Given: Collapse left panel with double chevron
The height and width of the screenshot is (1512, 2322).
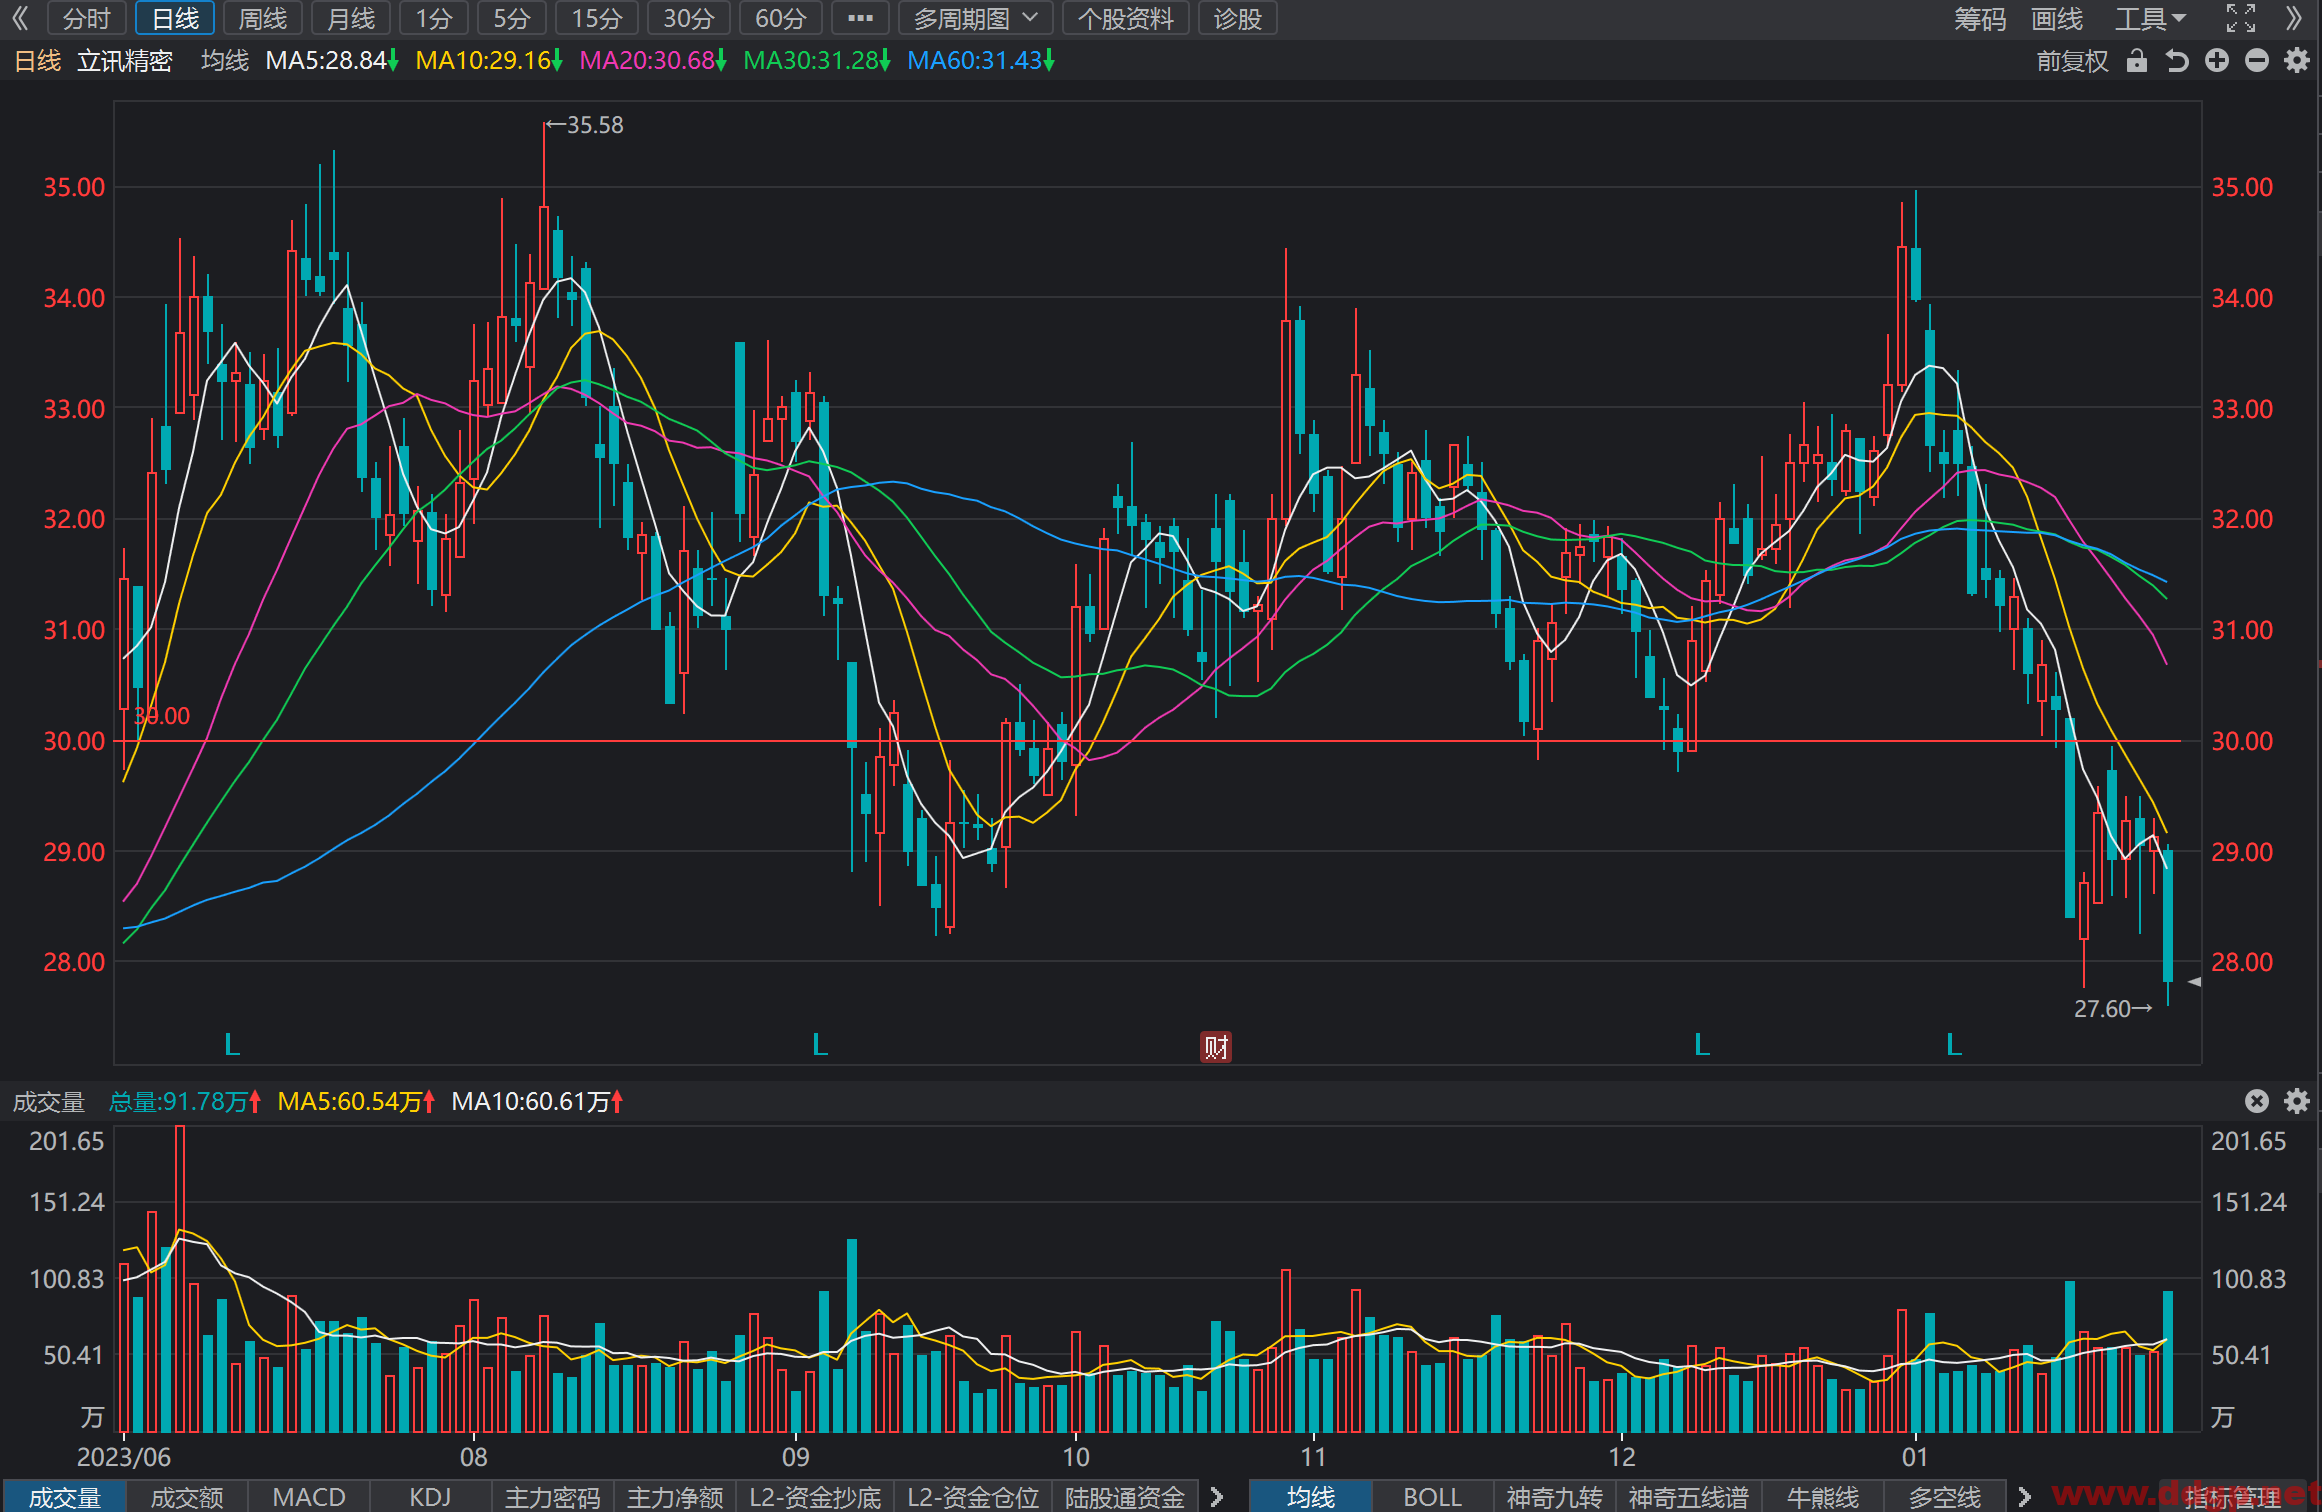Looking at the screenshot, I should click(20, 18).
